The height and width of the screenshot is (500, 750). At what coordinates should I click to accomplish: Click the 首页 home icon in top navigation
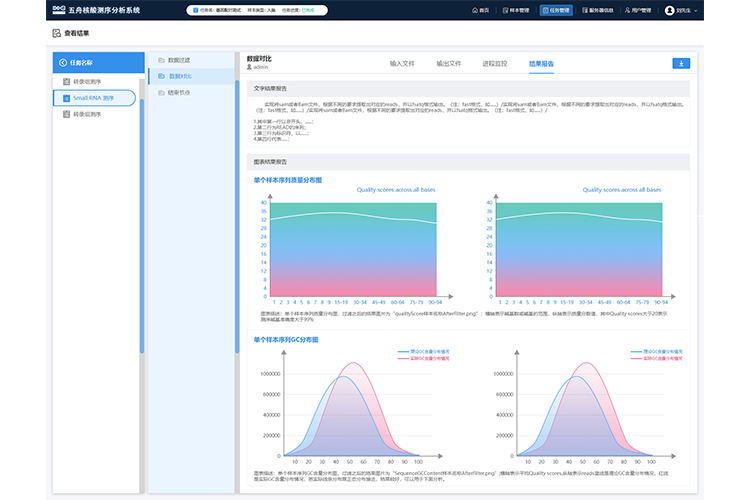[x=475, y=10]
